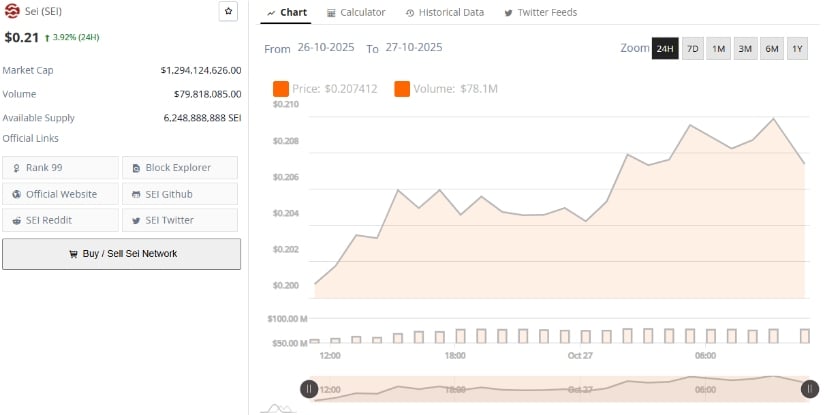Image resolution: width=825 pixels, height=415 pixels.
Task: Open the SEI Twitter link
Action: click(x=180, y=220)
